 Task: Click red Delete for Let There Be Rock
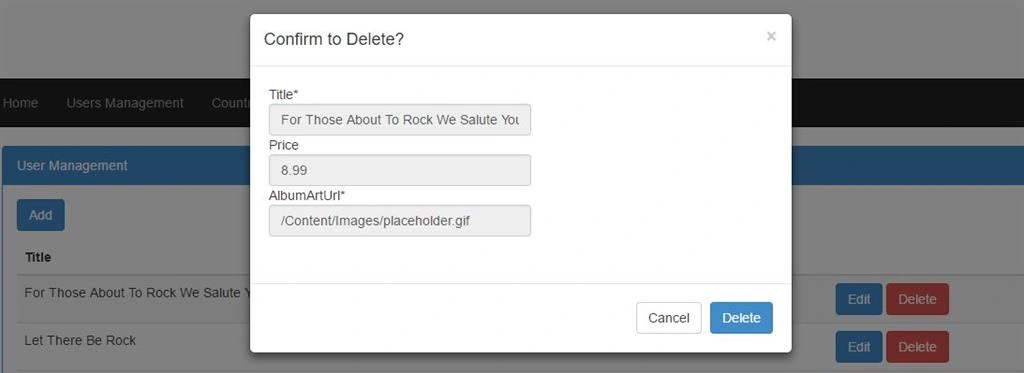coord(917,347)
